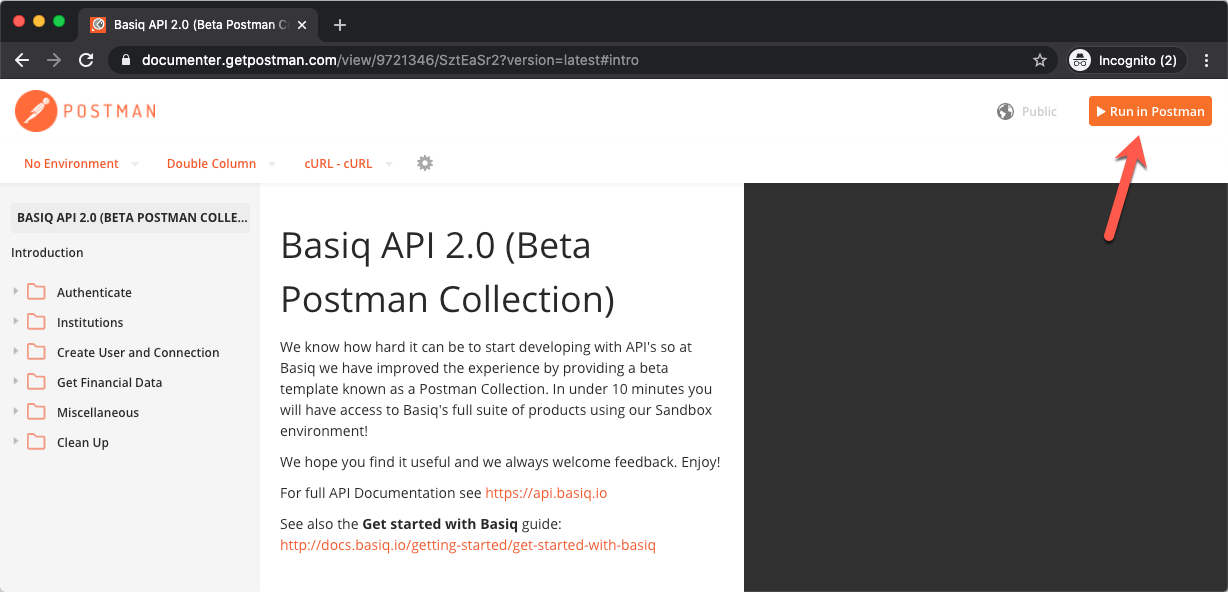The width and height of the screenshot is (1228, 592).
Task: Open the documentation settings gear
Action: click(x=425, y=163)
